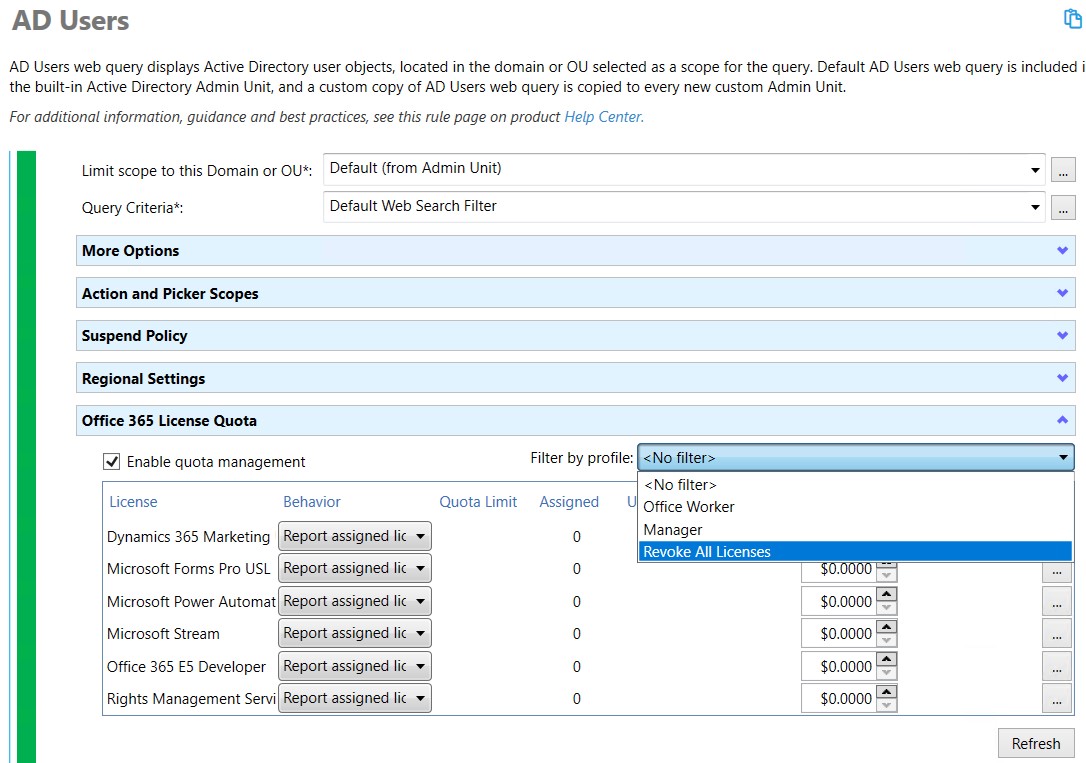1086x763 pixels.
Task: Open Behavior dropdown for Microsoft Power Automate
Action: (x=355, y=601)
